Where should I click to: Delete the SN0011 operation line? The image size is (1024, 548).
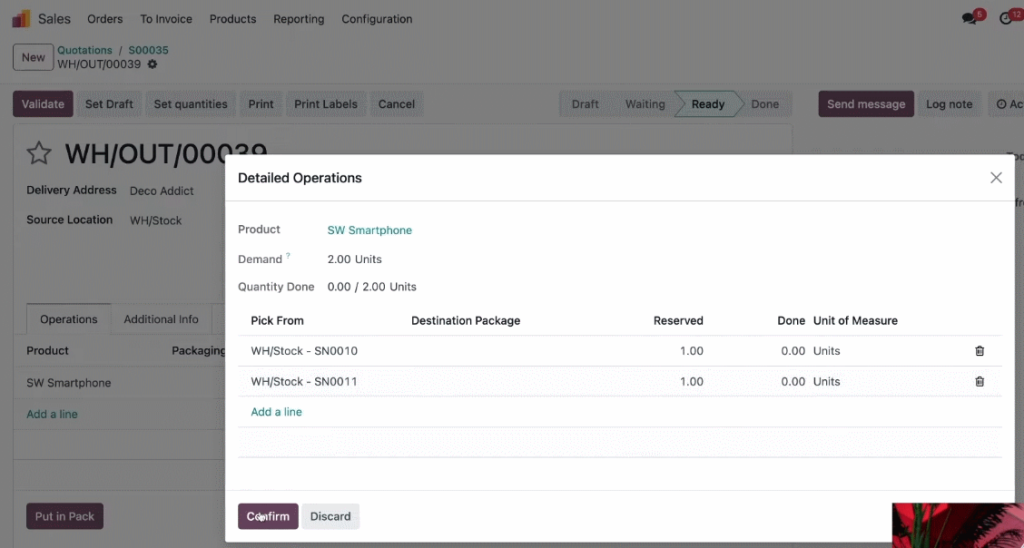[x=979, y=381]
